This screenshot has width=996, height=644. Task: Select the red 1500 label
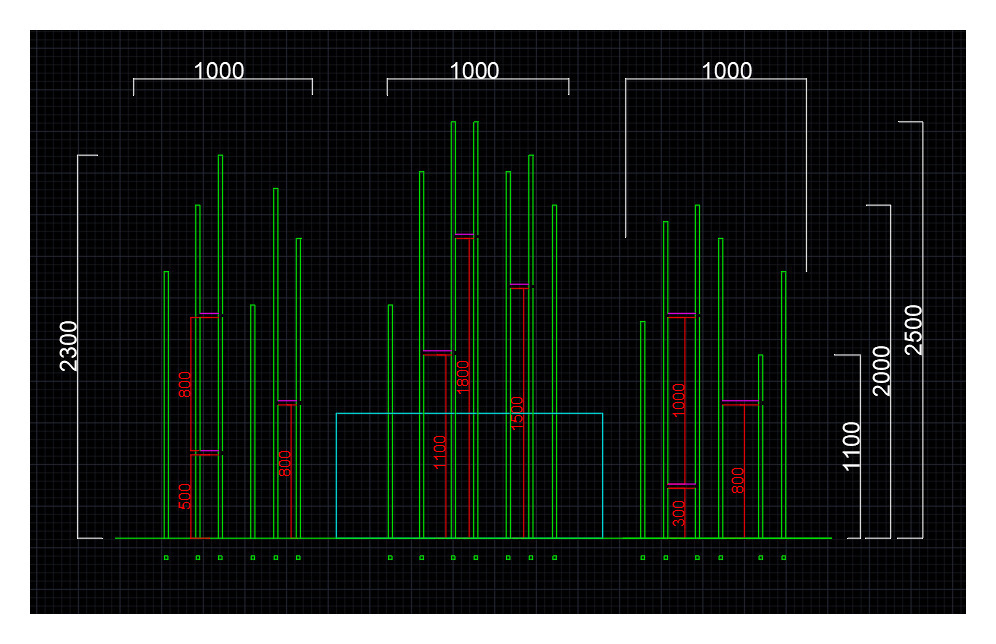[517, 413]
